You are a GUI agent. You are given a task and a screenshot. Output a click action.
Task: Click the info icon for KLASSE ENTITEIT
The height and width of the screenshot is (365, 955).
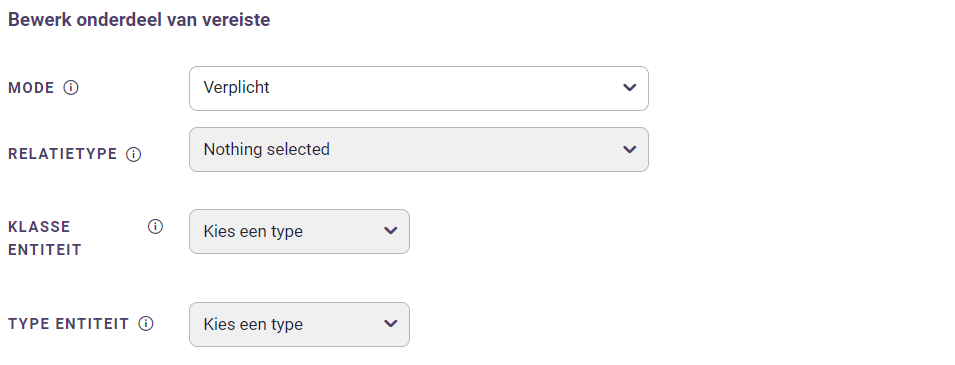pyautogui.click(x=155, y=227)
